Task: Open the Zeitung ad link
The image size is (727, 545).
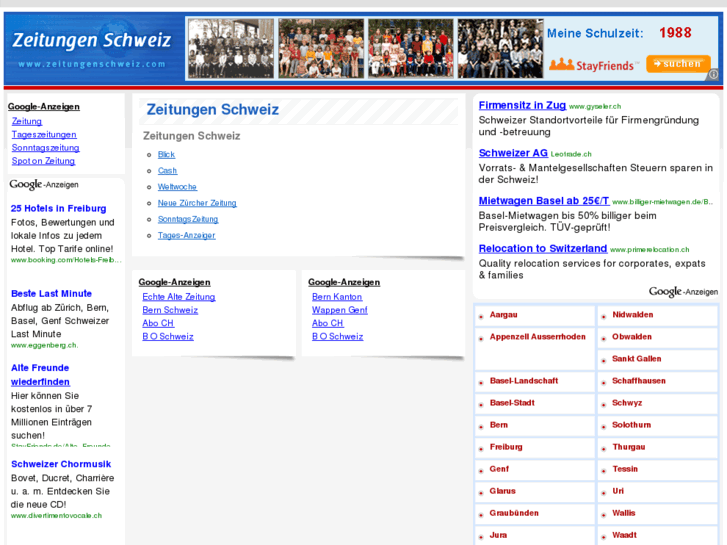Action: tap(26, 121)
